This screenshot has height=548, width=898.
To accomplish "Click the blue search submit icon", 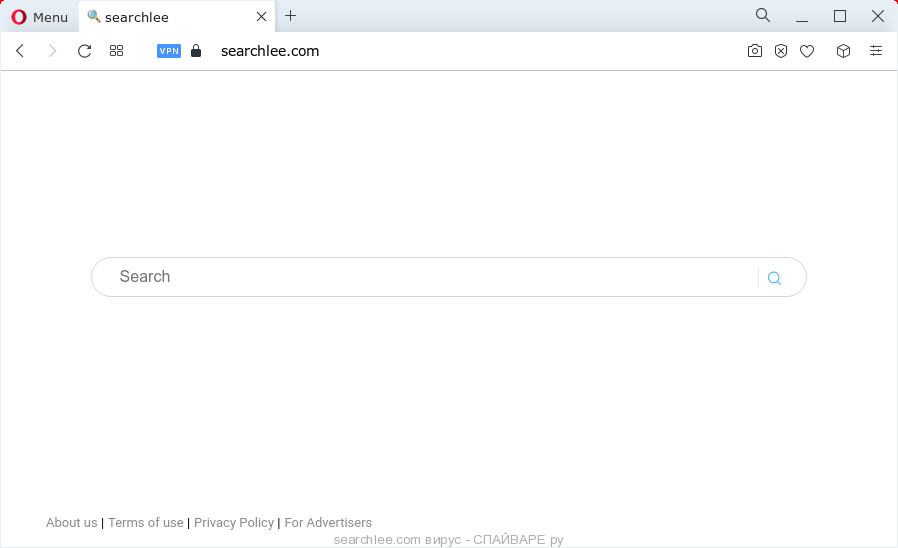I will coord(774,278).
